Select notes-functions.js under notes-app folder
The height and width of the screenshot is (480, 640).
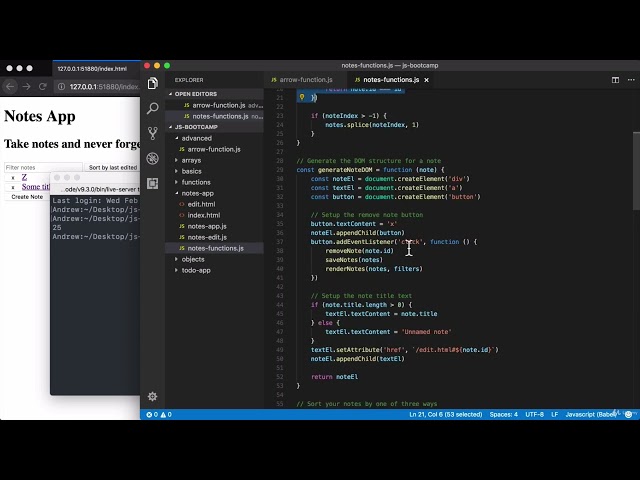point(214,248)
